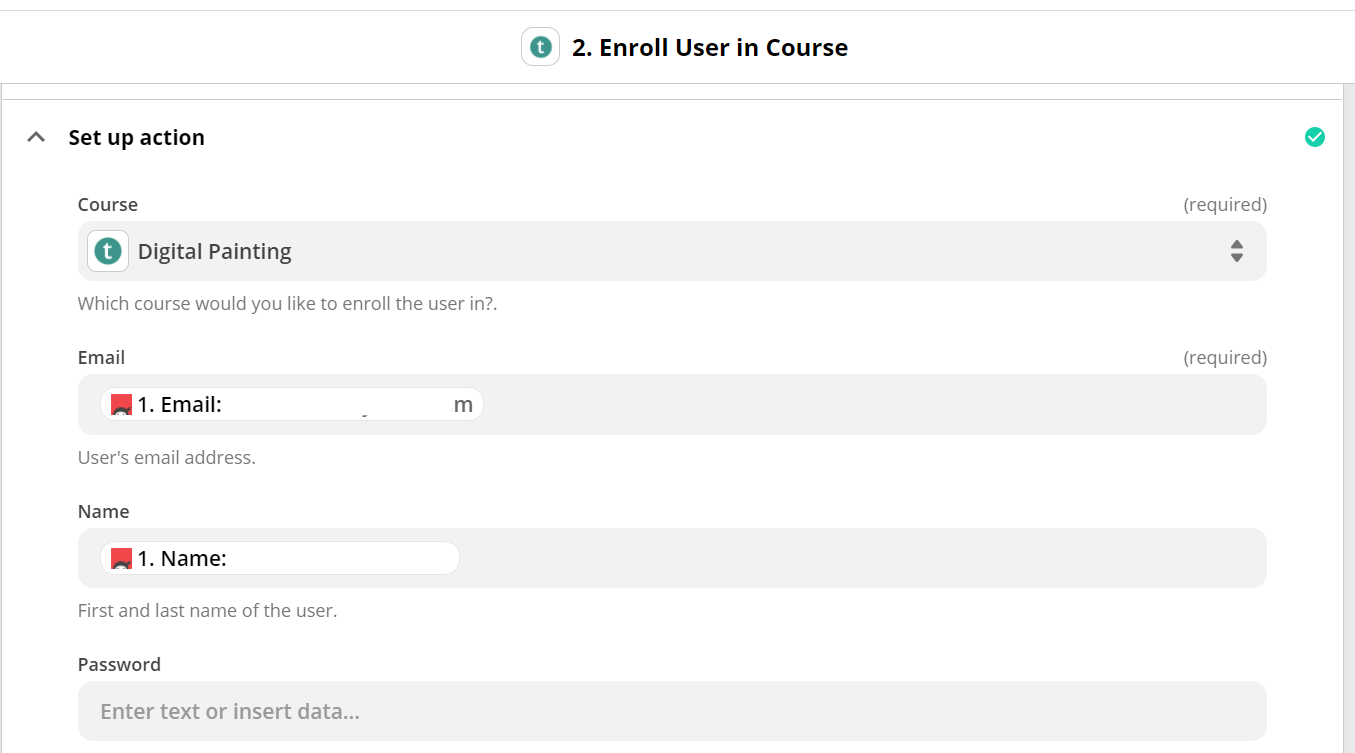Click the Teachable icon in the step header

(x=540, y=47)
